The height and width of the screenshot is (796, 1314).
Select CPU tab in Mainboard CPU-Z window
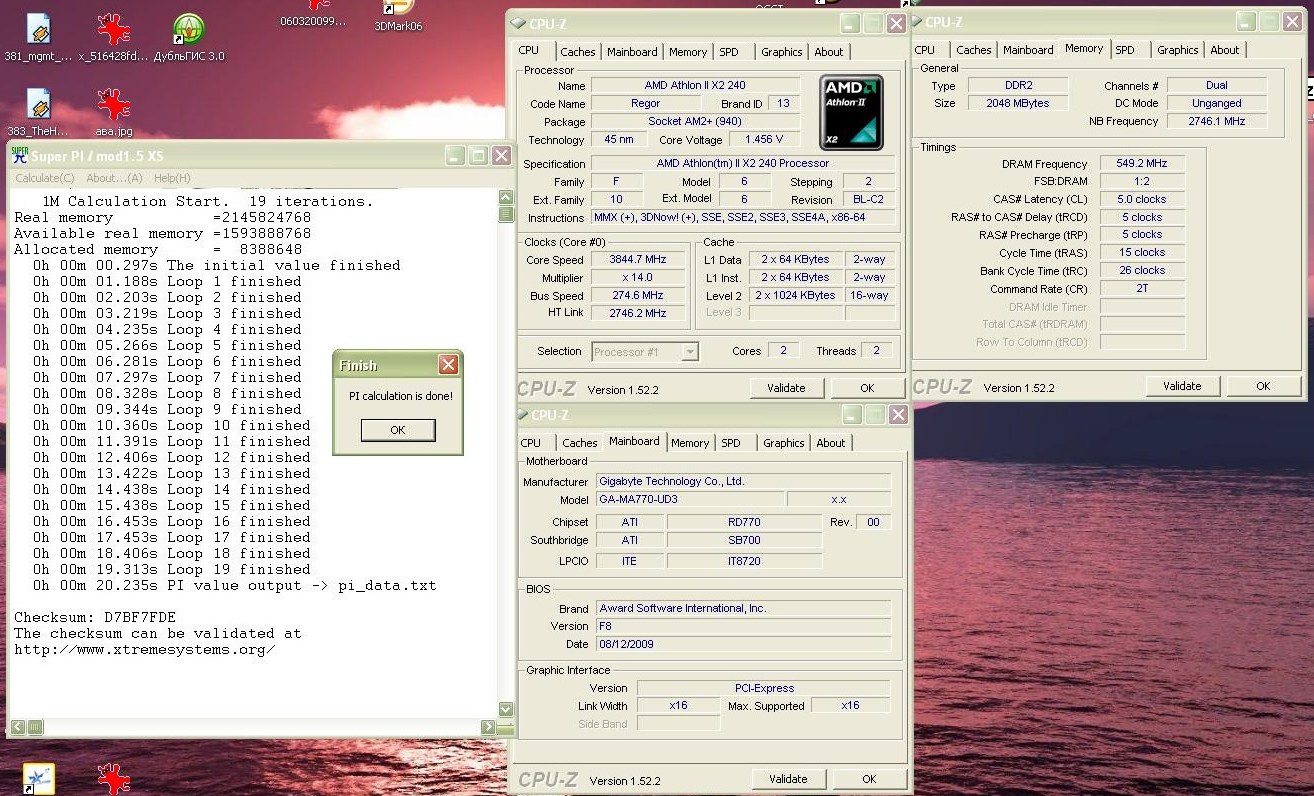point(531,443)
